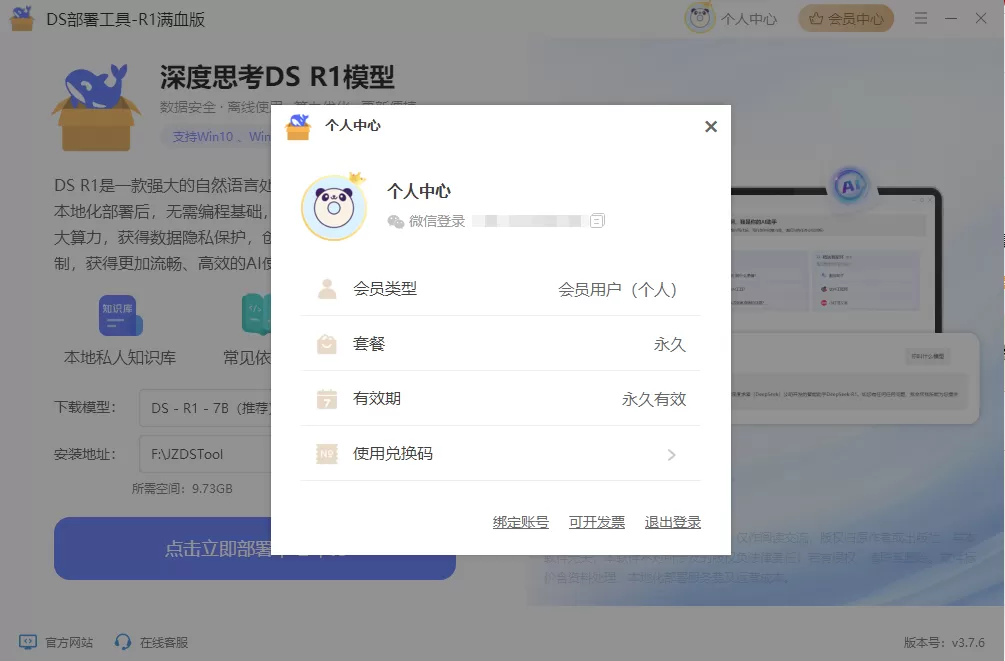Click the whale logo in dialog title bar
1005x661 pixels.
tap(298, 126)
